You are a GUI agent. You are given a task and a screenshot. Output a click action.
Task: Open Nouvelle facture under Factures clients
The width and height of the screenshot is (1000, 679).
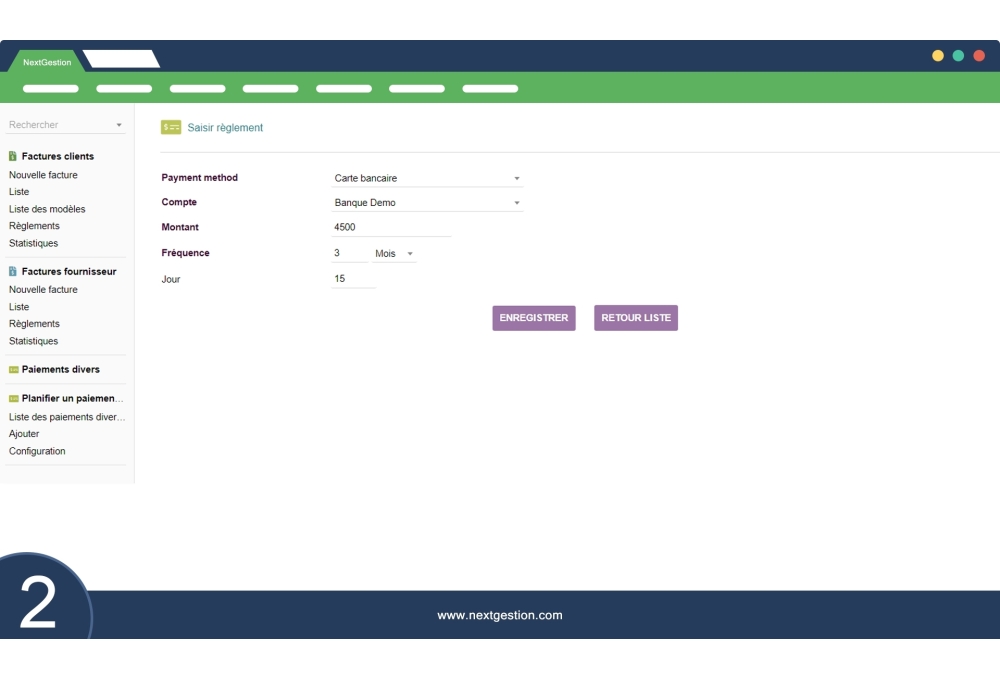(x=43, y=174)
